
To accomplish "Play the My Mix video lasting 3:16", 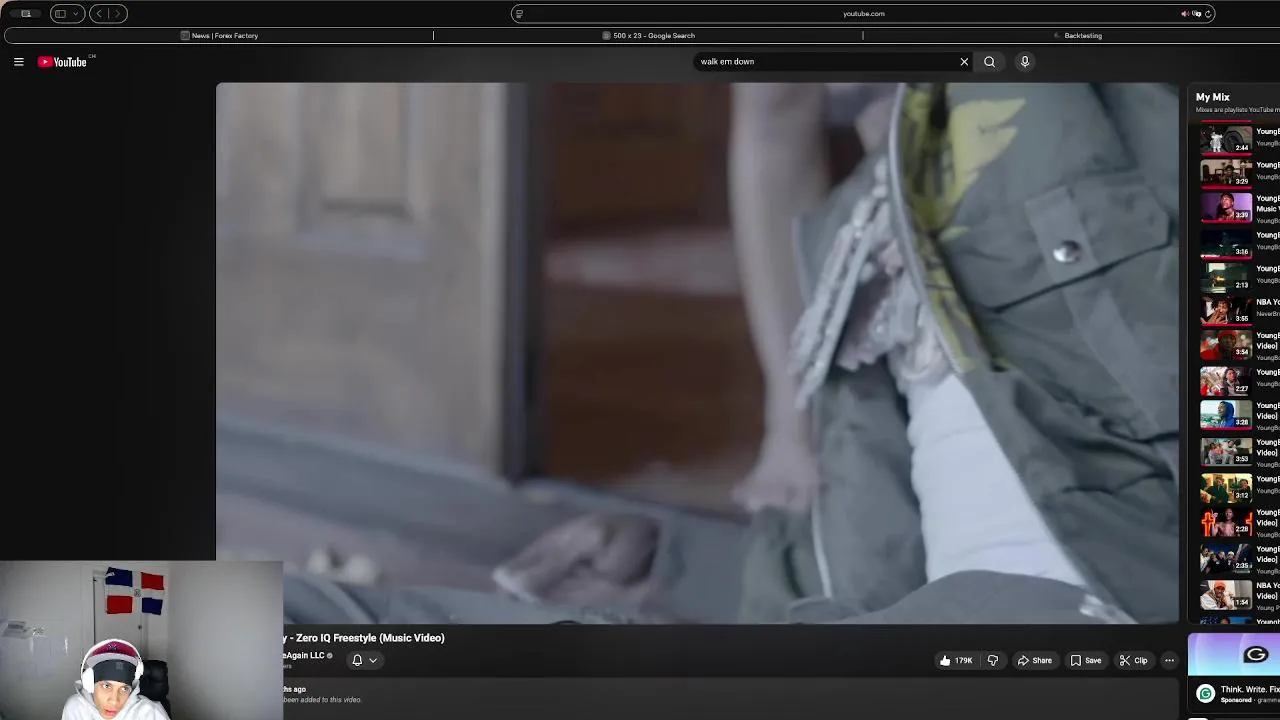I will pos(1225,243).
